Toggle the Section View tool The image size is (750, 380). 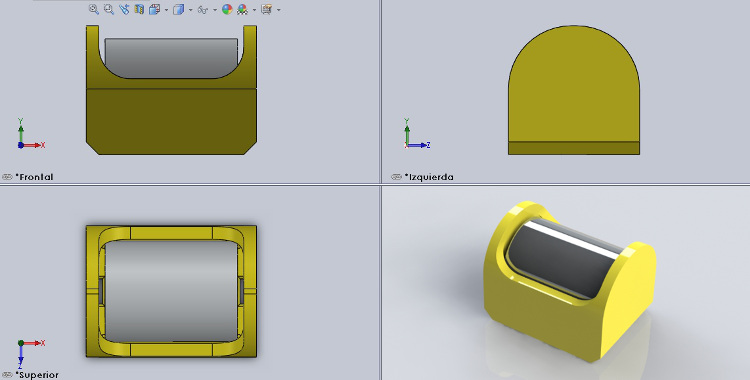click(139, 9)
